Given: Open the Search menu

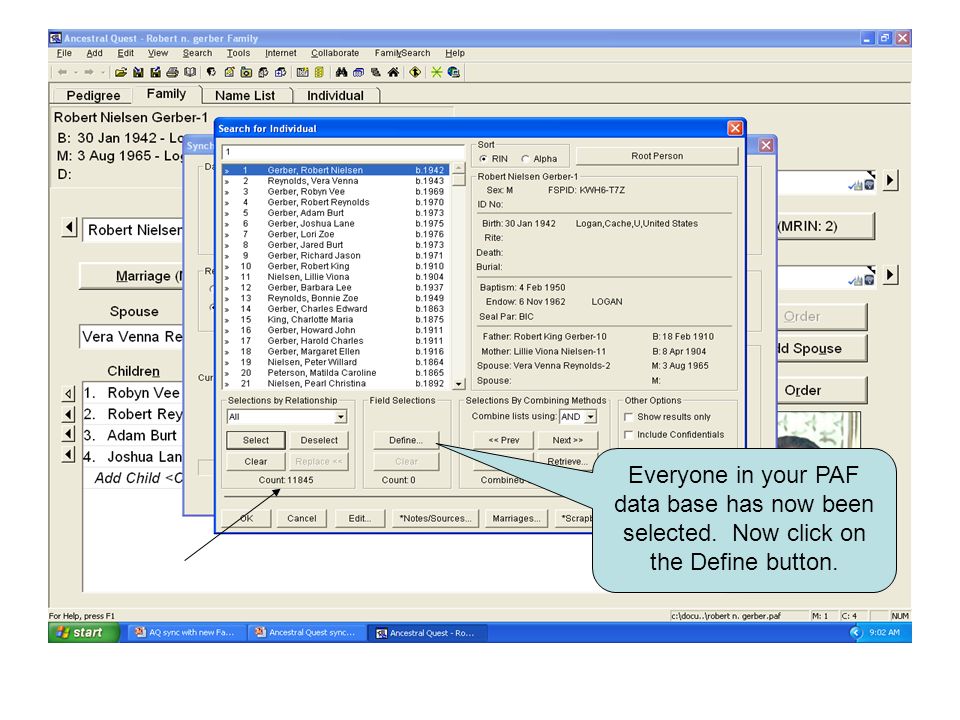Looking at the screenshot, I should pyautogui.click(x=197, y=53).
